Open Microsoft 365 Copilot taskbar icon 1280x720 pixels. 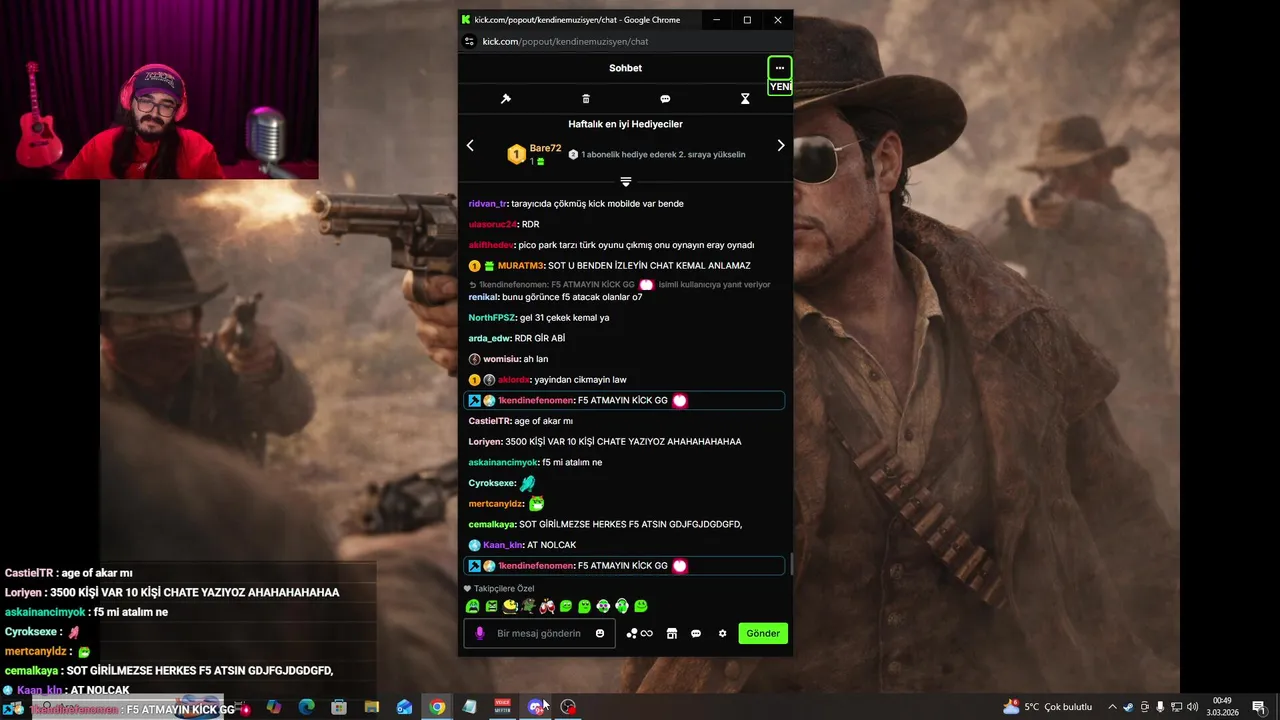click(x=273, y=707)
